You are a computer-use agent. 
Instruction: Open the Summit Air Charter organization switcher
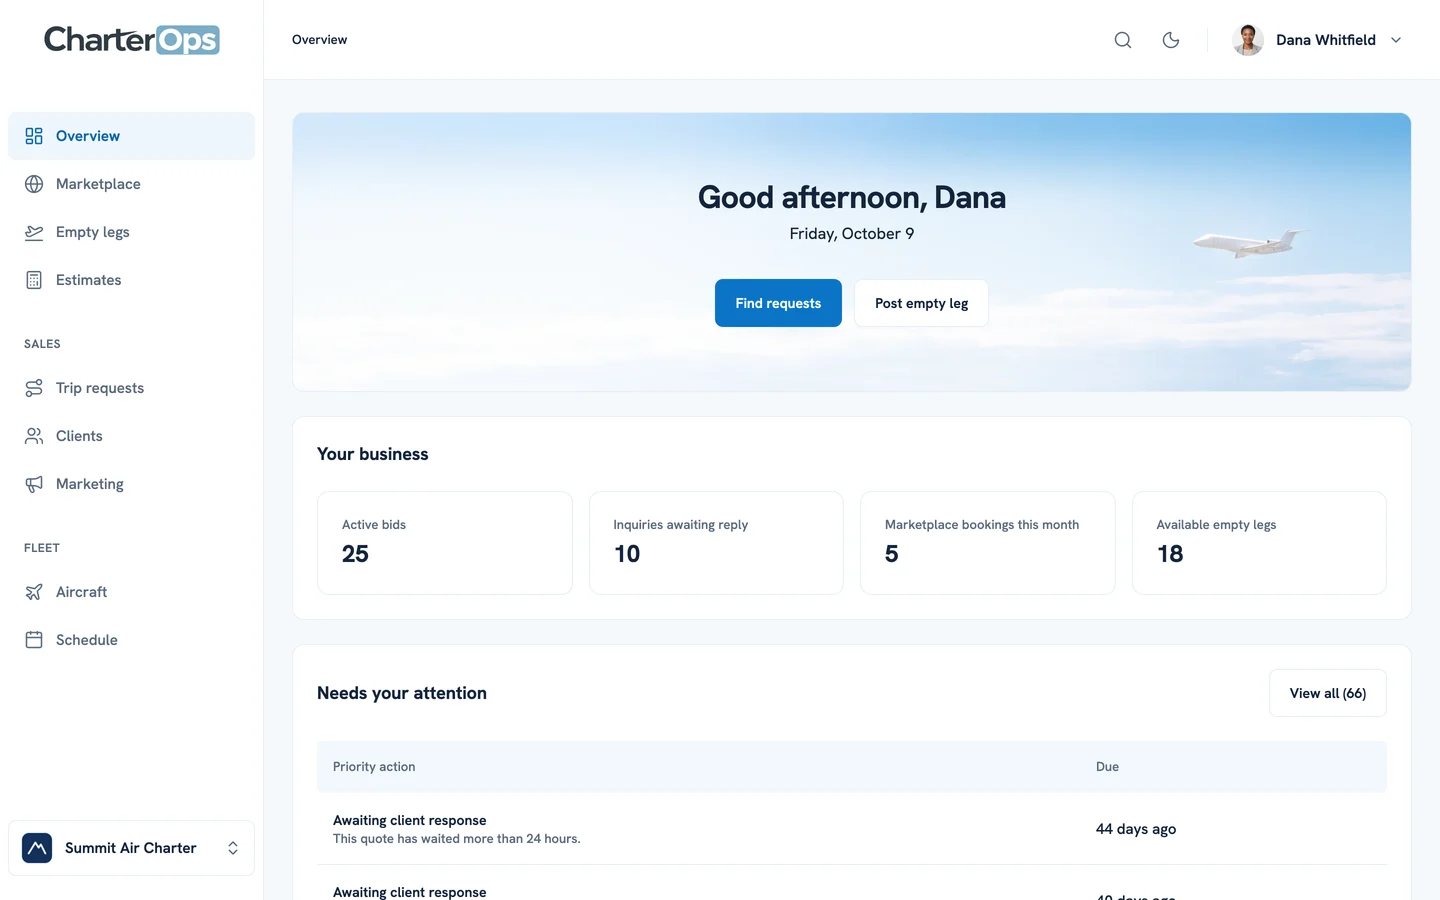coord(131,848)
